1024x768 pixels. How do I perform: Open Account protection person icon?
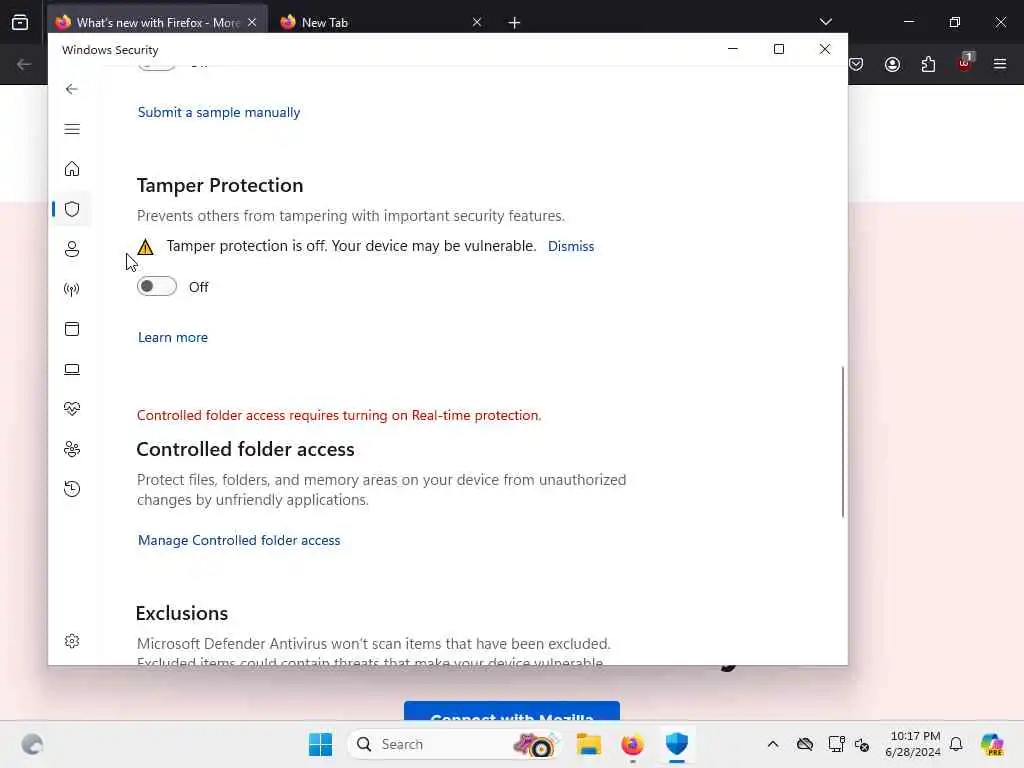72,249
